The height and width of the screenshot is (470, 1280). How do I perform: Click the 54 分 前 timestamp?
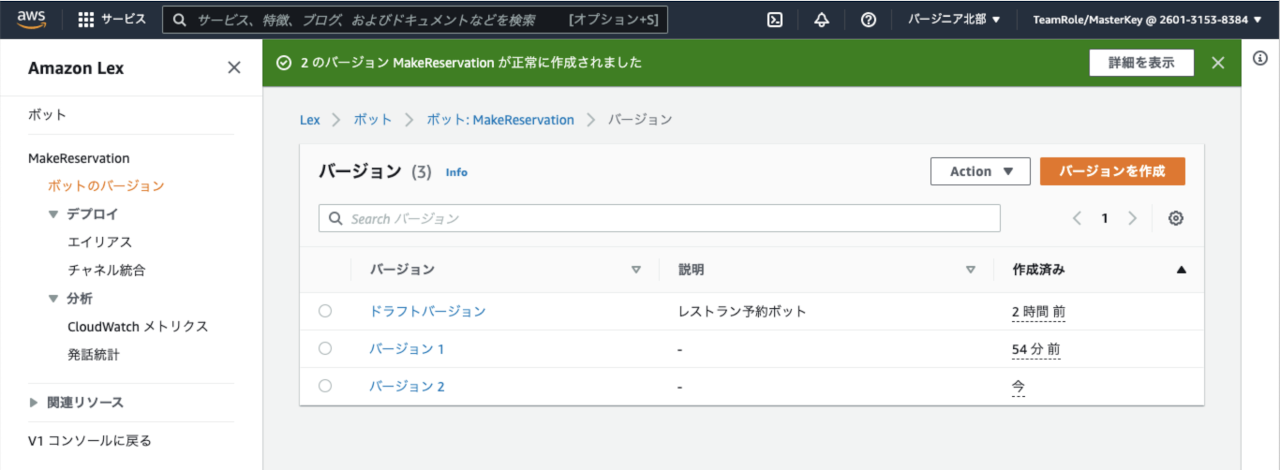(1036, 348)
